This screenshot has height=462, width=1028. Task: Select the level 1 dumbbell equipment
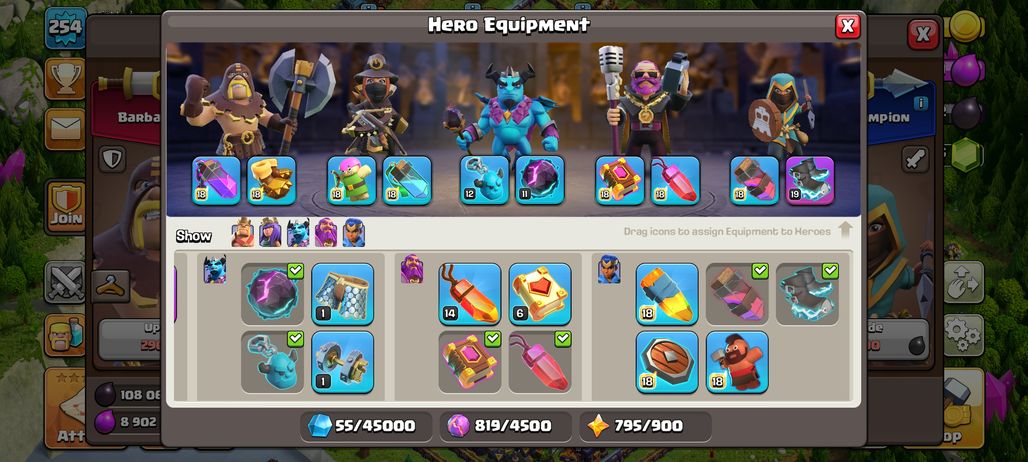342,362
